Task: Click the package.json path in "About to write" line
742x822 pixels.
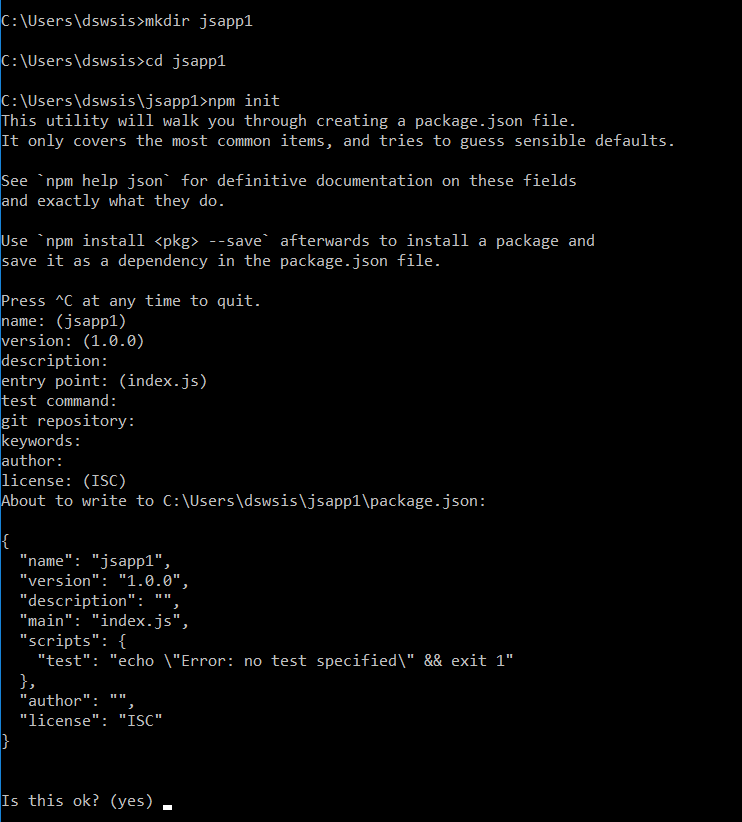Action: tap(324, 501)
